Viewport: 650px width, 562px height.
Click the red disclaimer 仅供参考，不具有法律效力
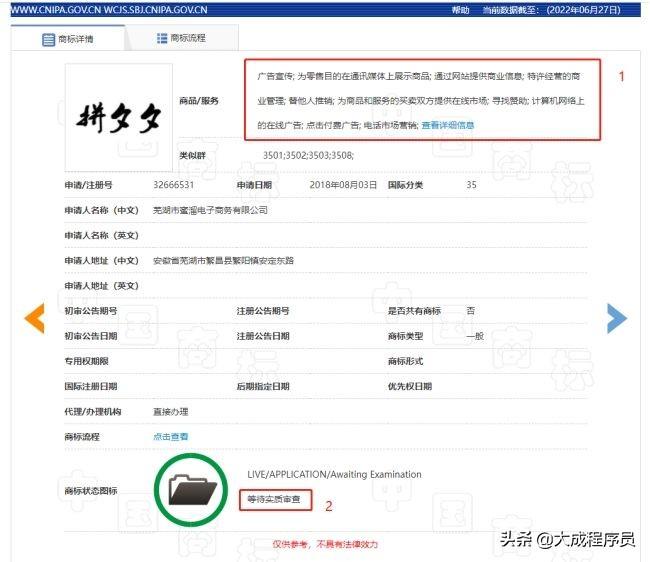click(325, 544)
